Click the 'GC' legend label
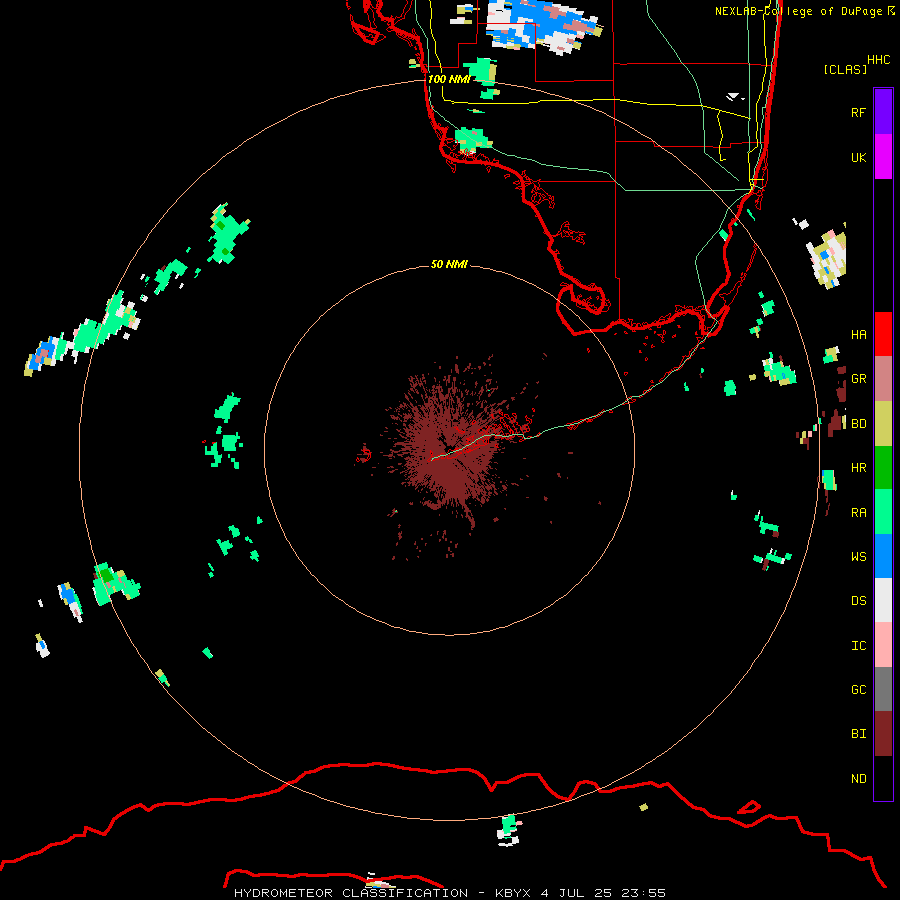900x900 pixels. pyautogui.click(x=858, y=689)
